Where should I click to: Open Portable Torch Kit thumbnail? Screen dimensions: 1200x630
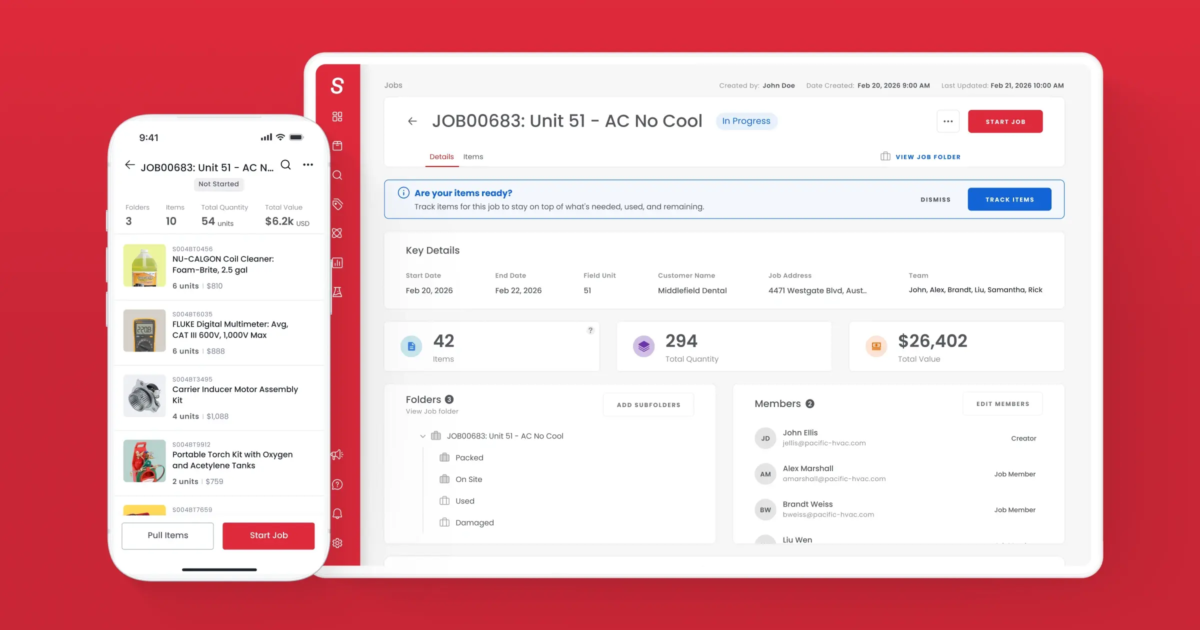click(x=145, y=461)
